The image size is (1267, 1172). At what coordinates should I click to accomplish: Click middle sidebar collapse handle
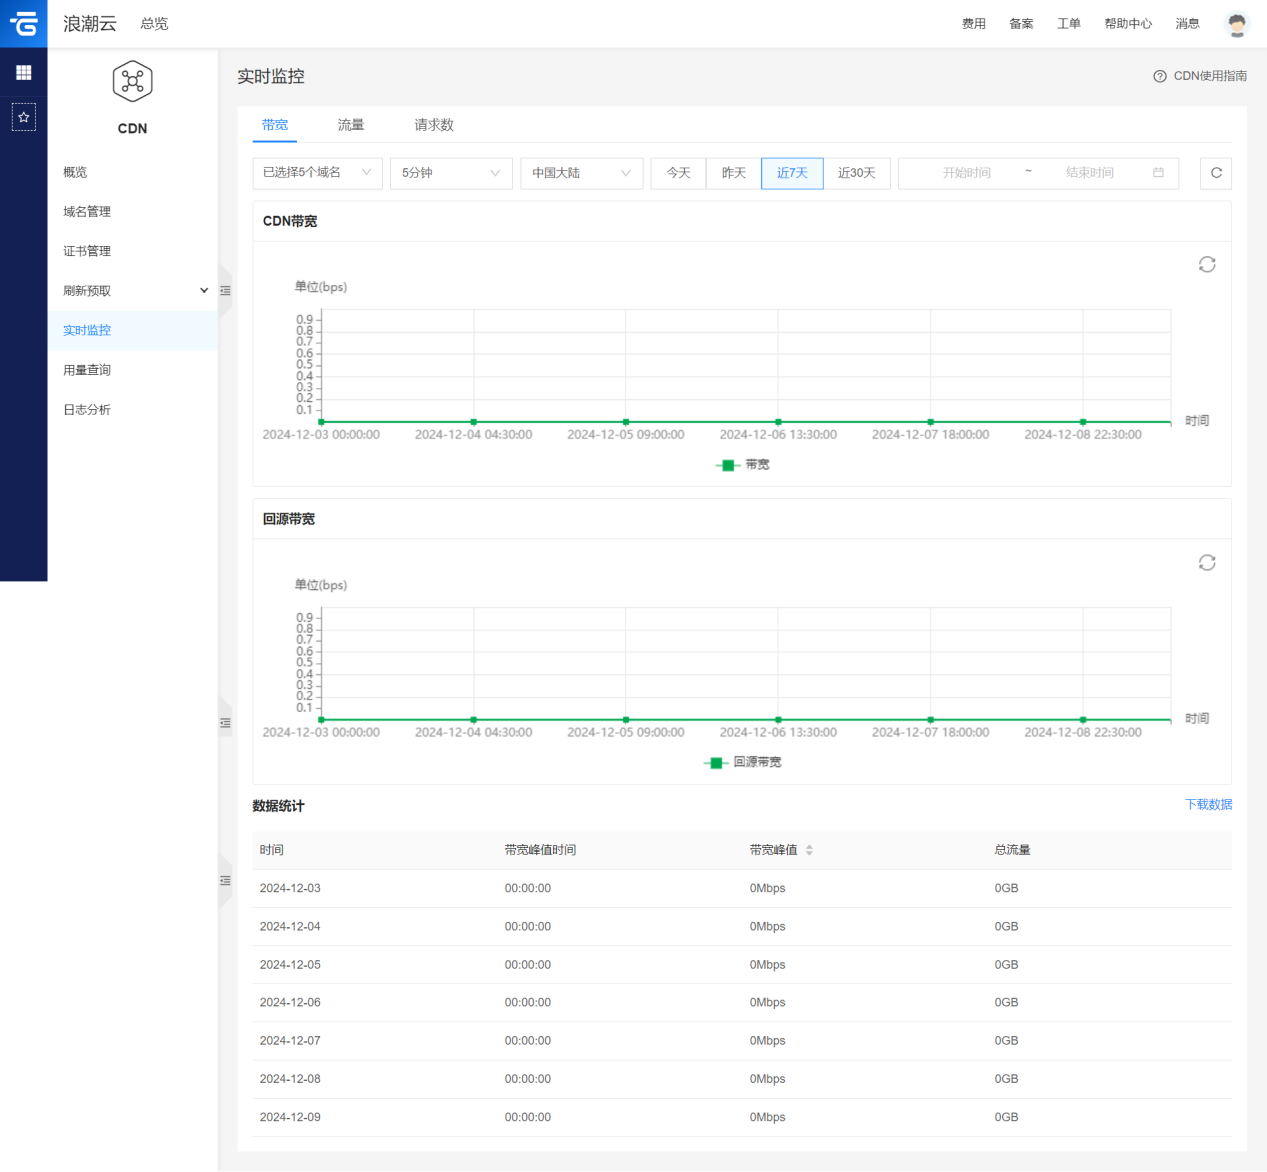225,722
